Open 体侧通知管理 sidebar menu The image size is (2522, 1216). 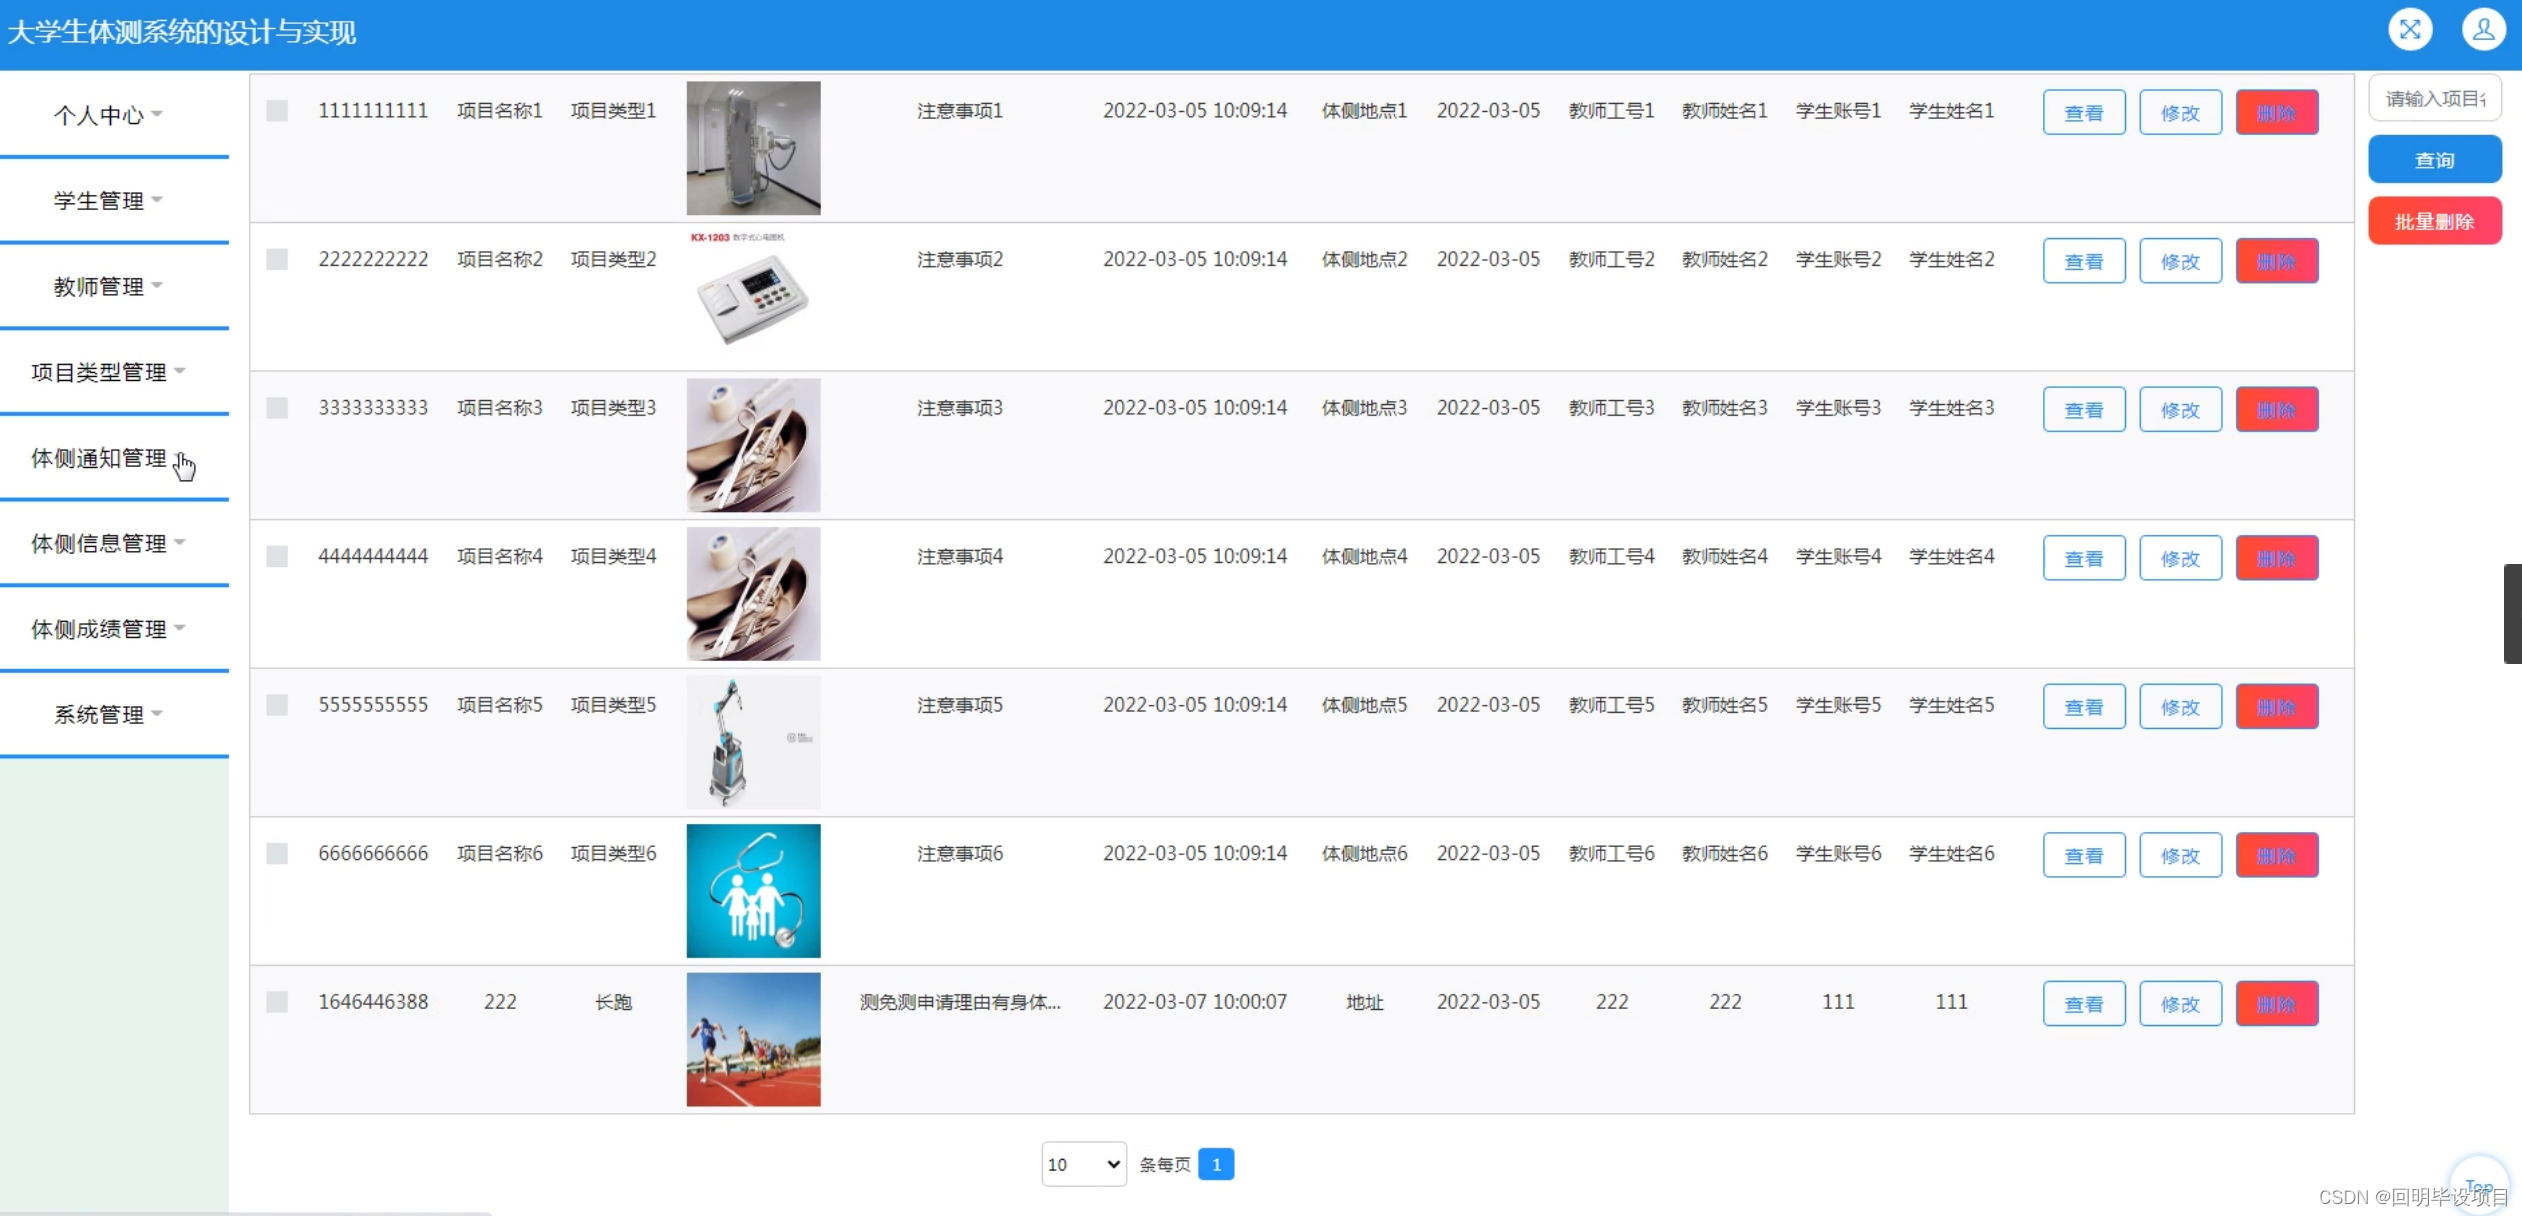click(x=98, y=458)
